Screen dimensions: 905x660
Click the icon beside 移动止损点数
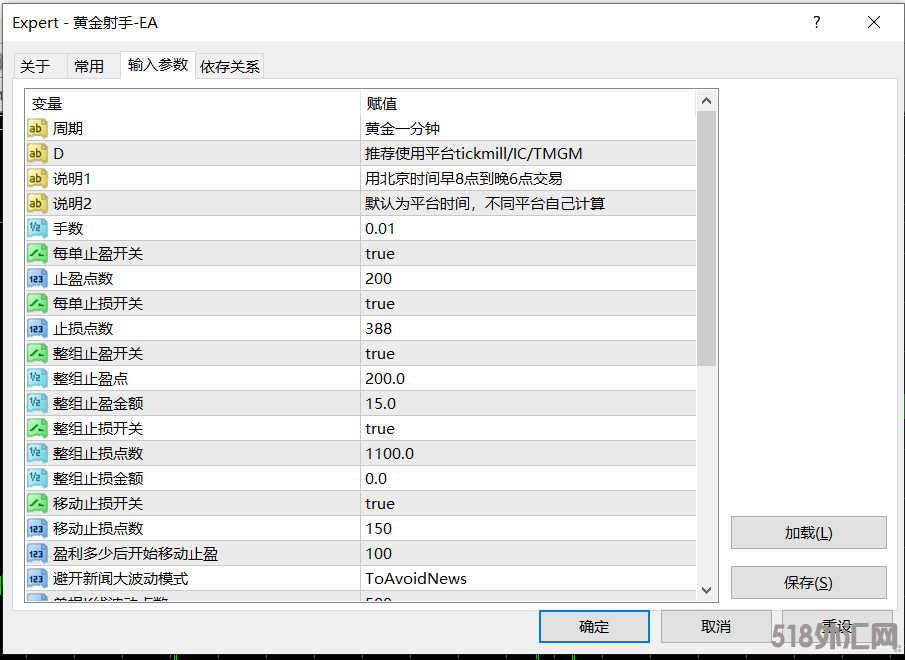point(37,528)
